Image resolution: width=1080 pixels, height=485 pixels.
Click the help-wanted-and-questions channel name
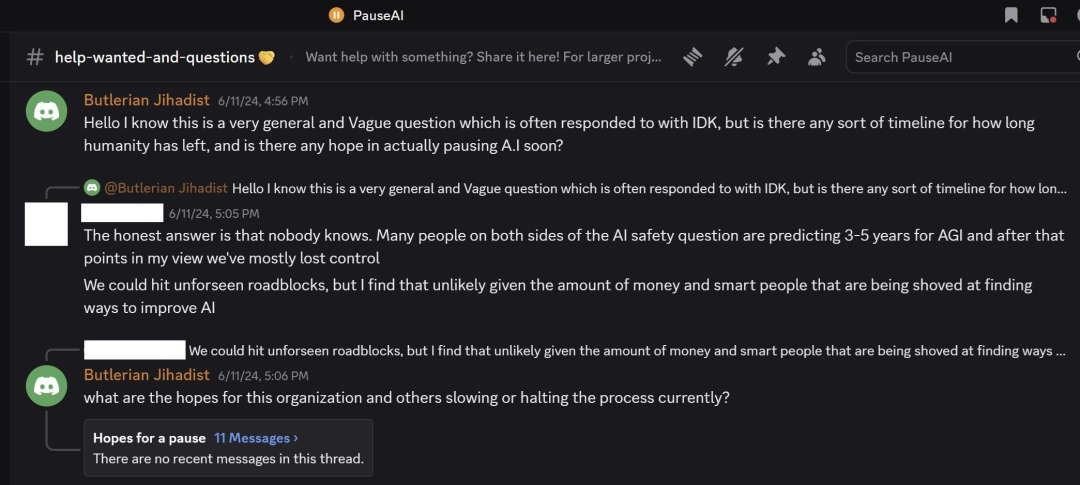155,57
